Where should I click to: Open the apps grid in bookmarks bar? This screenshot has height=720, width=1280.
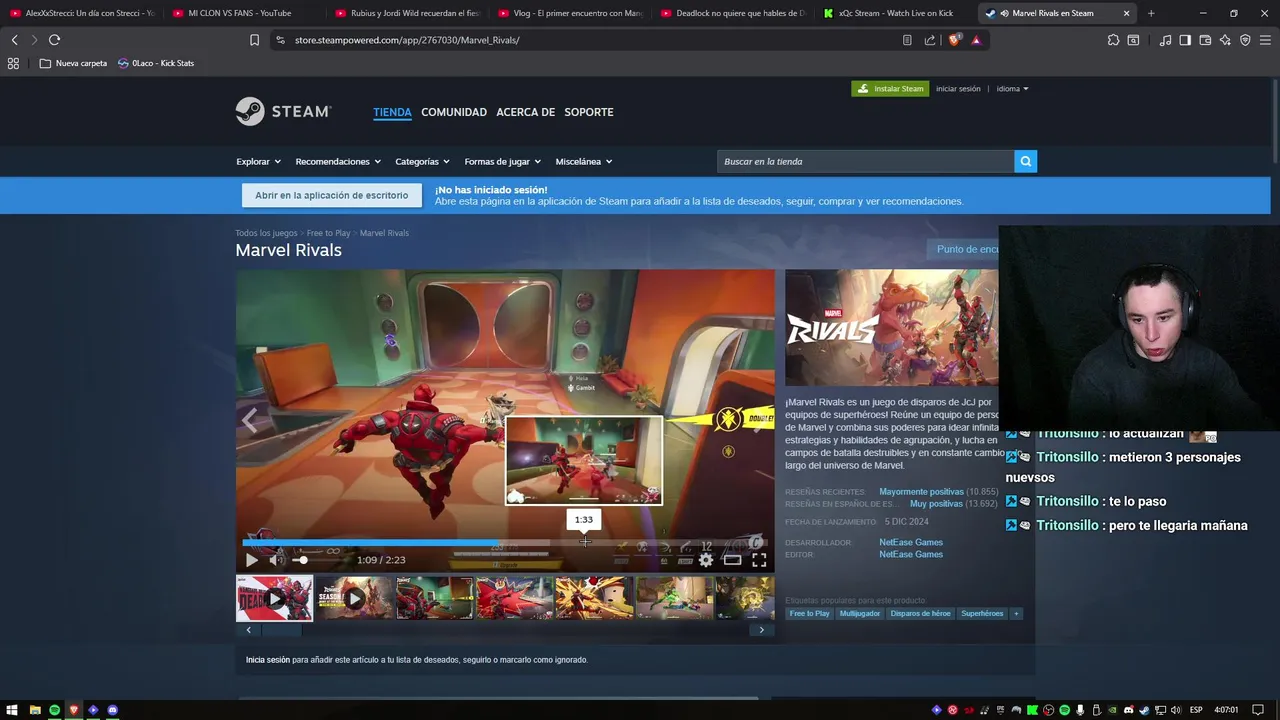(x=13, y=63)
